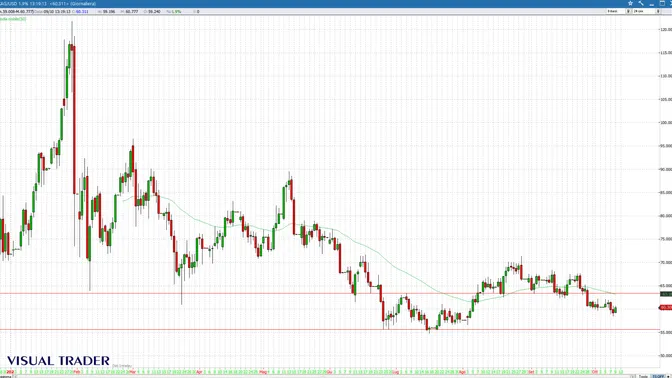Click the 50.00 price level label
This screenshot has width=672, height=378.
pos(666,355)
